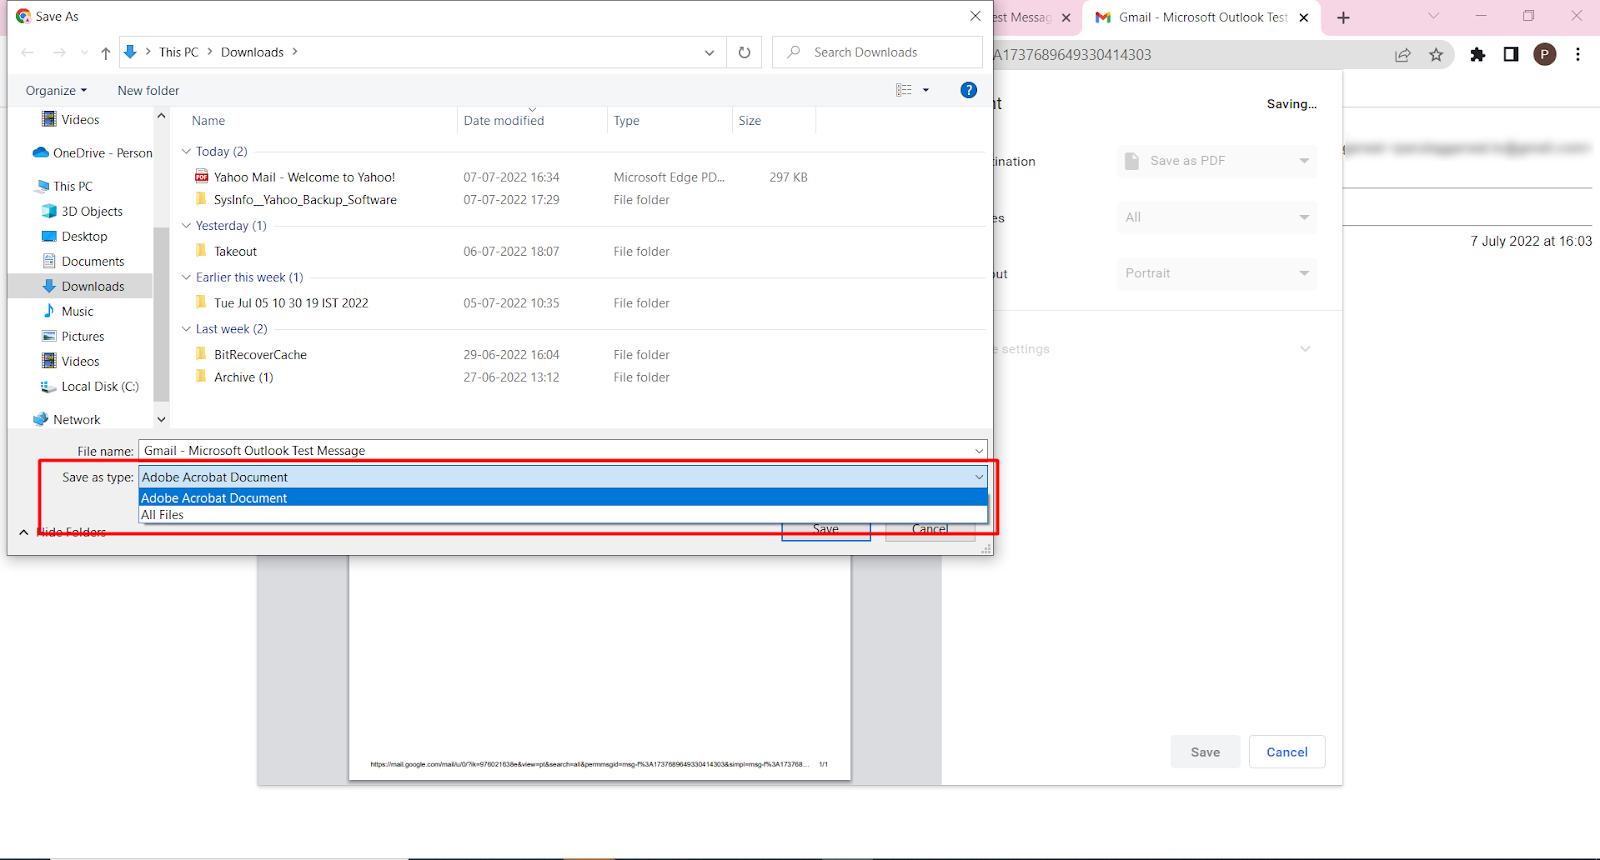The image size is (1600, 860).
Task: Select 3D Objects in navigation pane
Action: click(82, 211)
